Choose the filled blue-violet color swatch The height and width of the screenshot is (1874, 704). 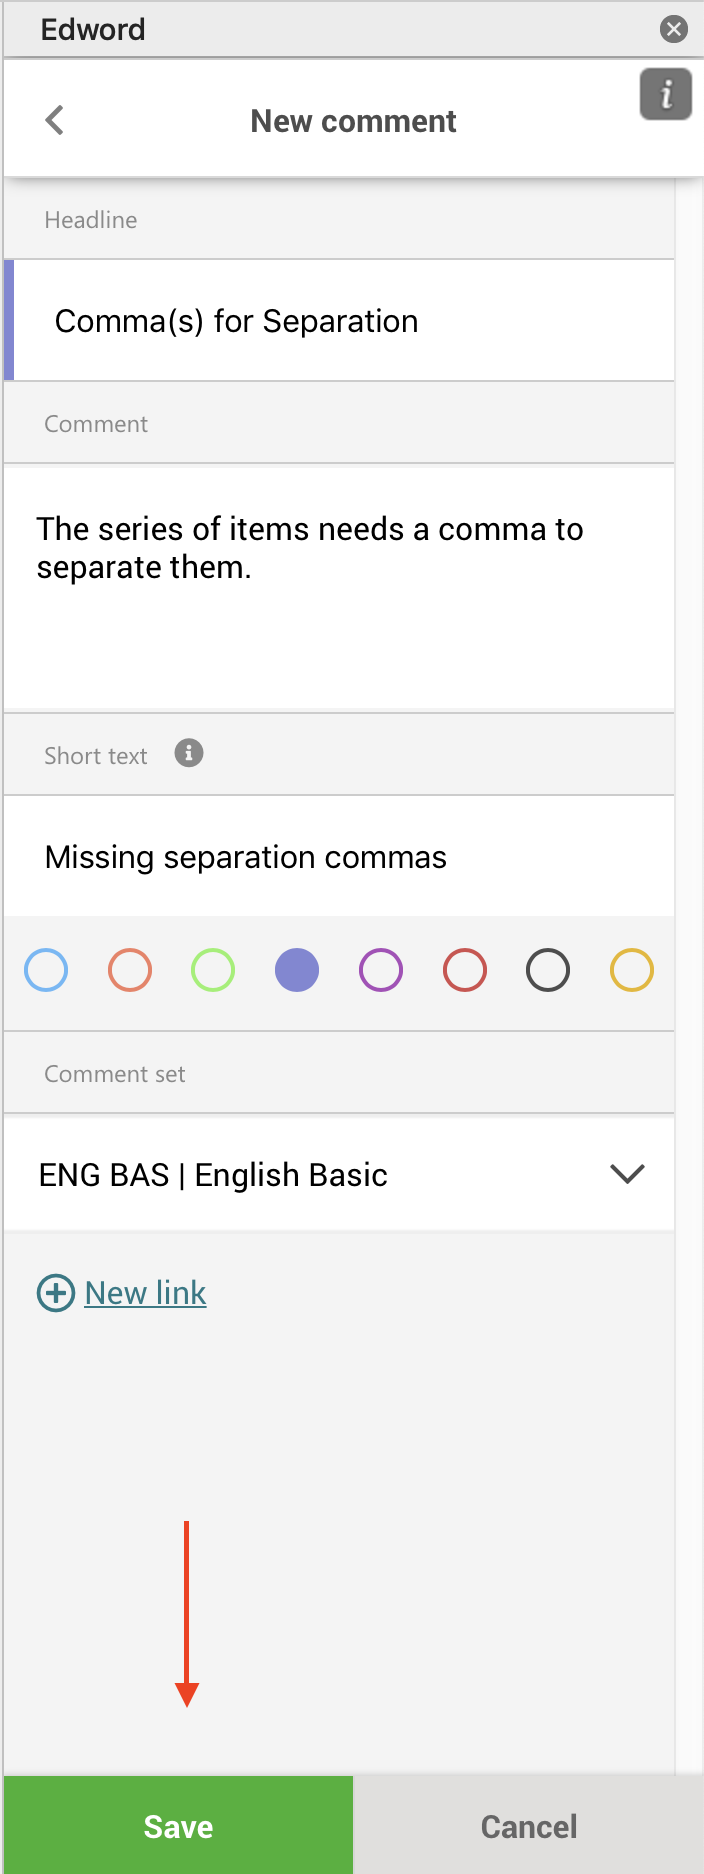[x=297, y=970]
